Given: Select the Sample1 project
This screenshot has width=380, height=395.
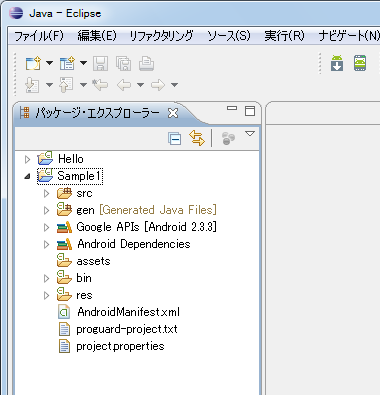Looking at the screenshot, I should [79, 176].
